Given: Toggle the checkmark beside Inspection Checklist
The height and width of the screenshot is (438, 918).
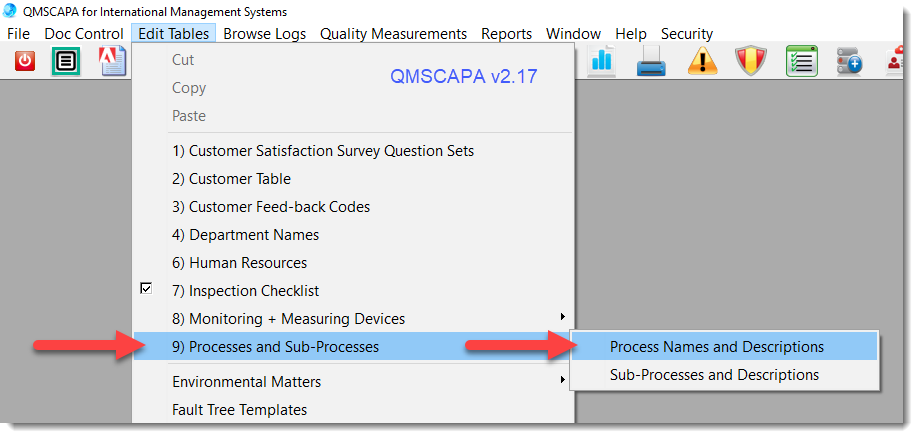Looking at the screenshot, I should [146, 288].
